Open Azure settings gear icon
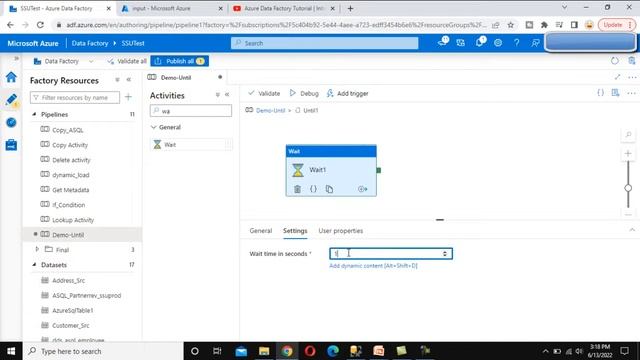Image resolution: width=640 pixels, height=360 pixels. pyautogui.click(x=498, y=42)
